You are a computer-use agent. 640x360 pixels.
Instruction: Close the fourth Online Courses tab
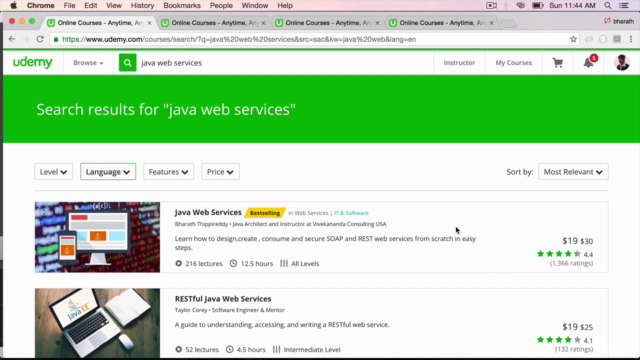(491, 23)
